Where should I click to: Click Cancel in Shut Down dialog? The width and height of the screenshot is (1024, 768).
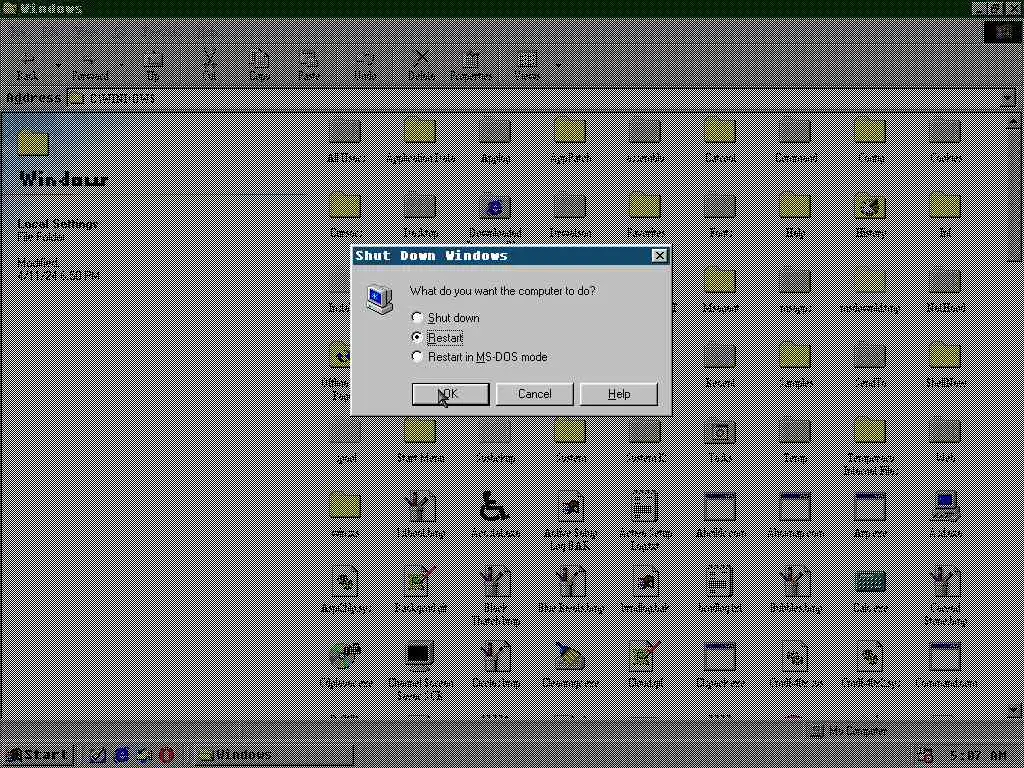(x=534, y=394)
